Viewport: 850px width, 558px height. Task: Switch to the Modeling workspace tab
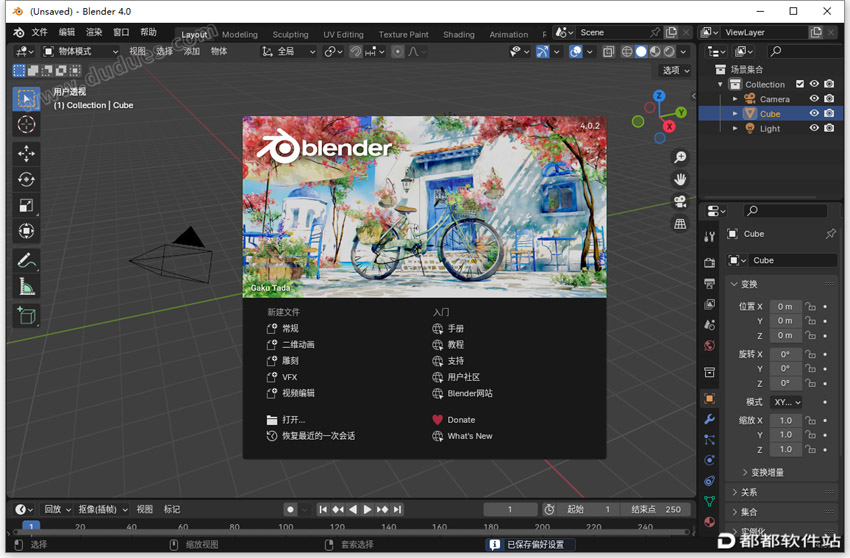point(240,34)
